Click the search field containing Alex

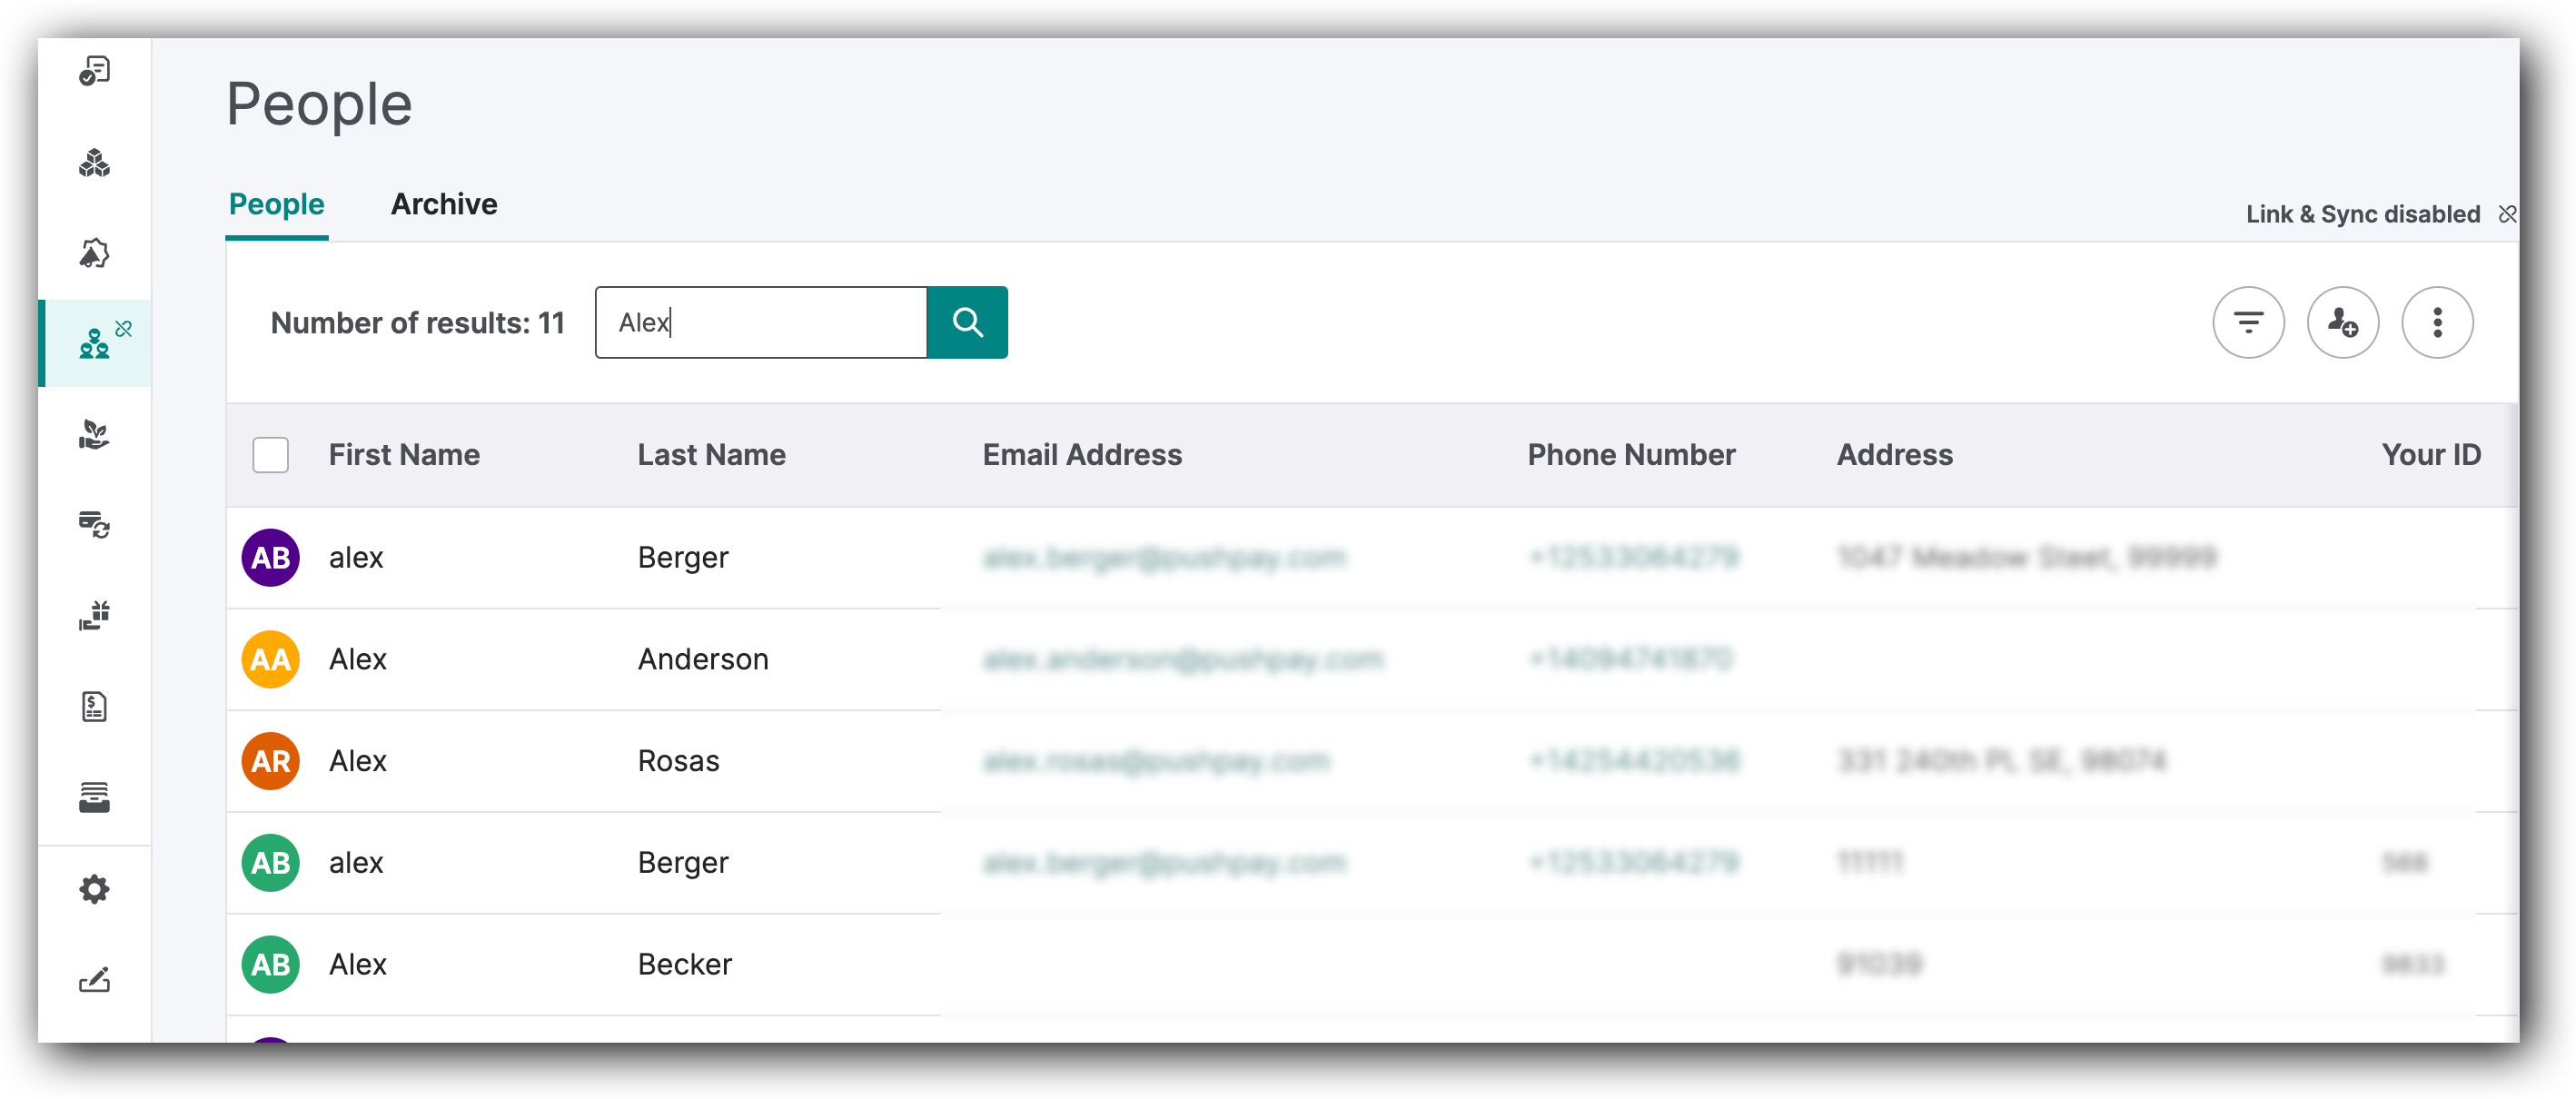(x=760, y=322)
